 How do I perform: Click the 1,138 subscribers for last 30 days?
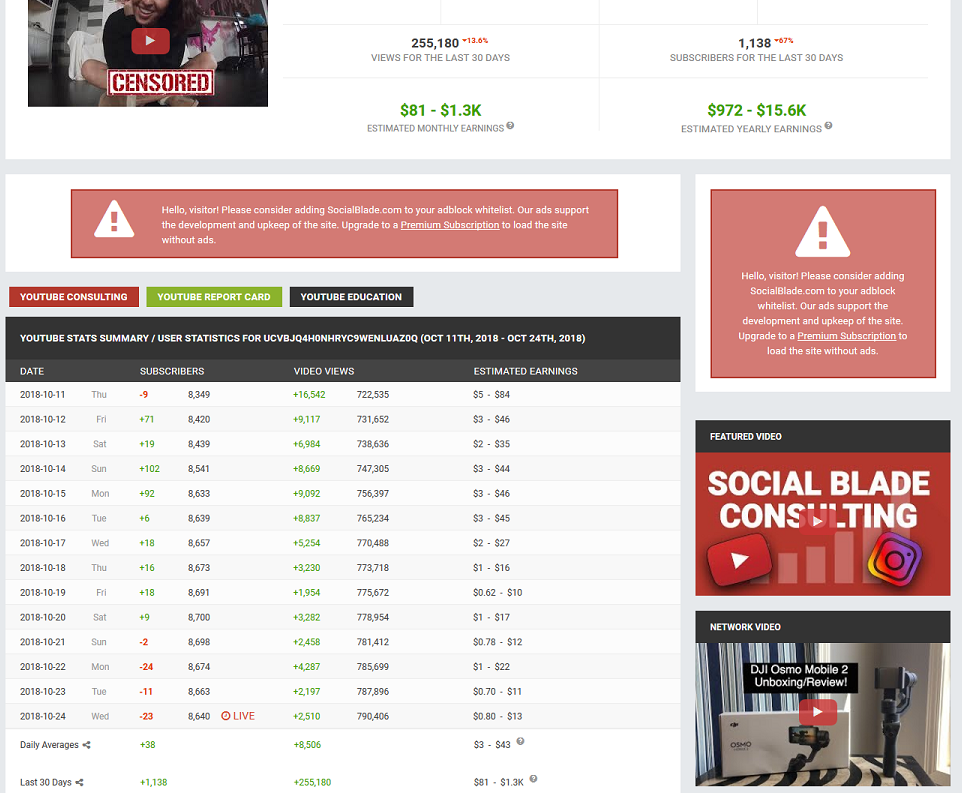(754, 43)
